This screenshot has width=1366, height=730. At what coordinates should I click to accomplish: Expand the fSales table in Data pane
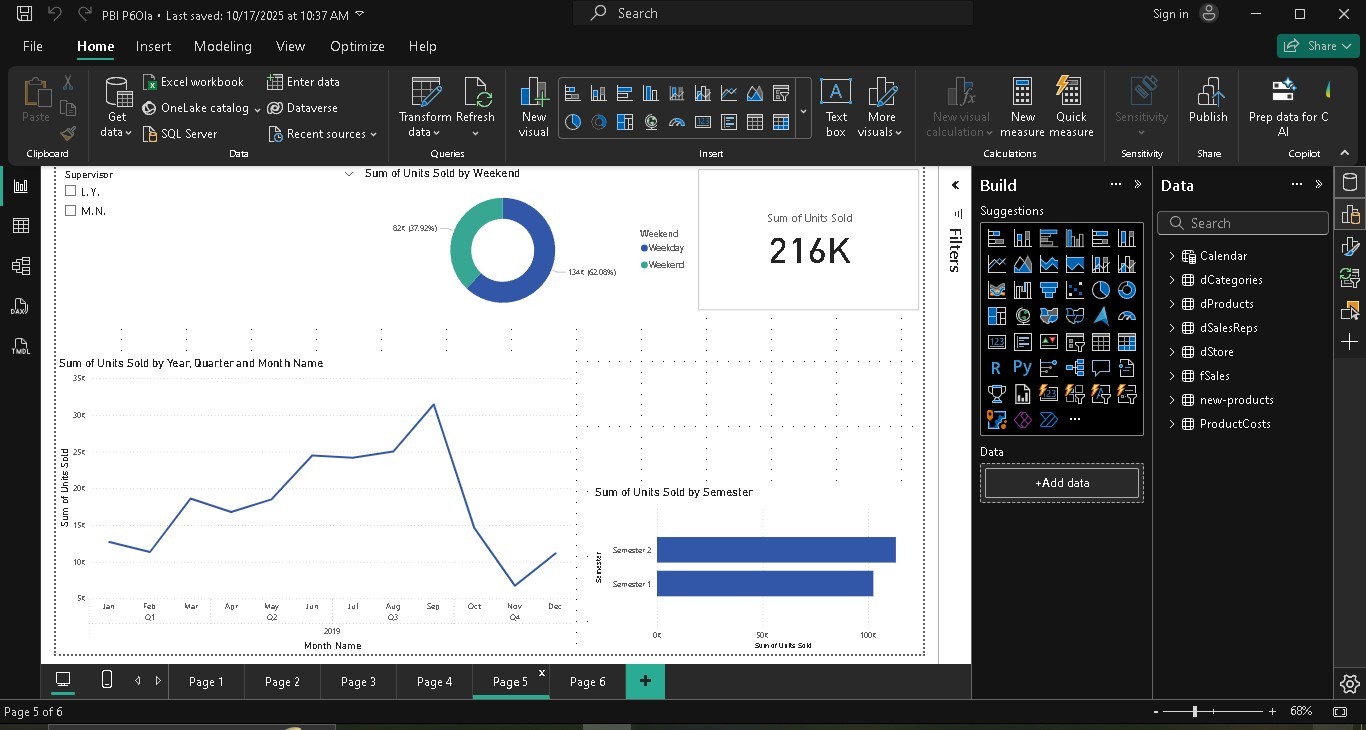pos(1171,375)
